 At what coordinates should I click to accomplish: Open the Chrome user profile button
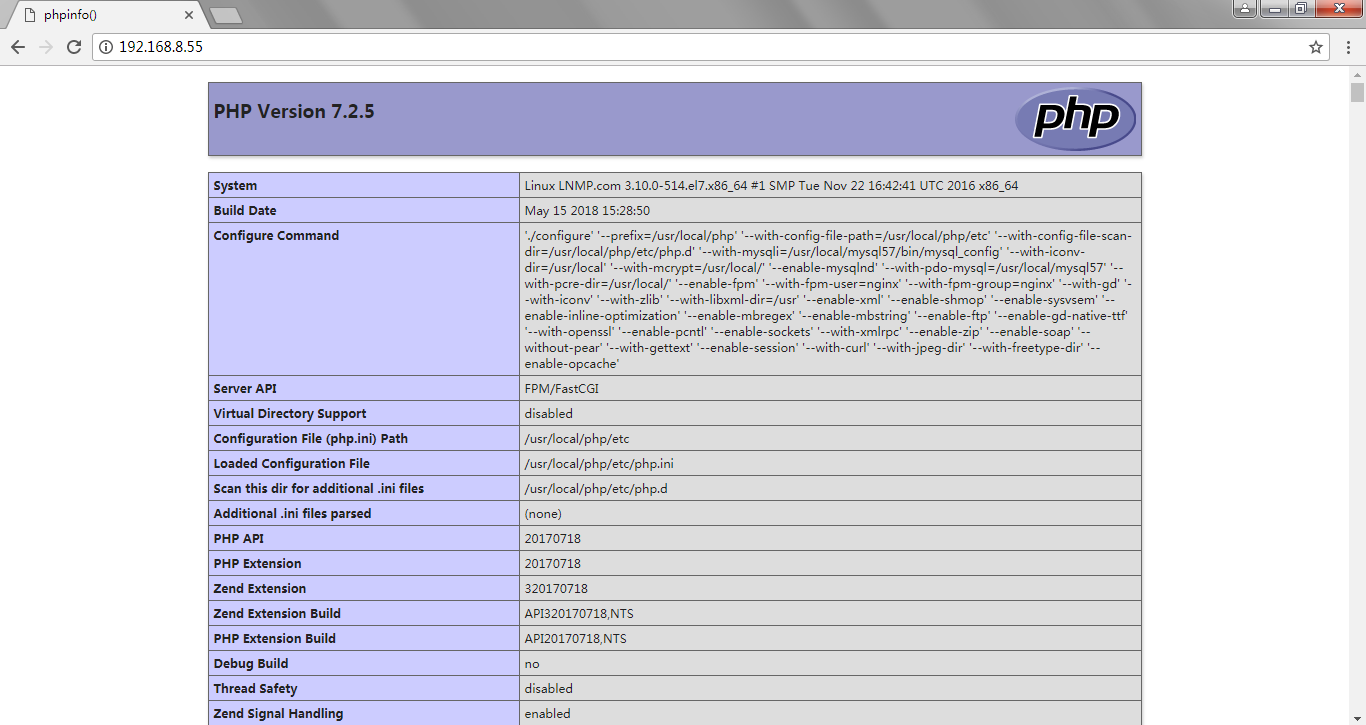(1245, 9)
